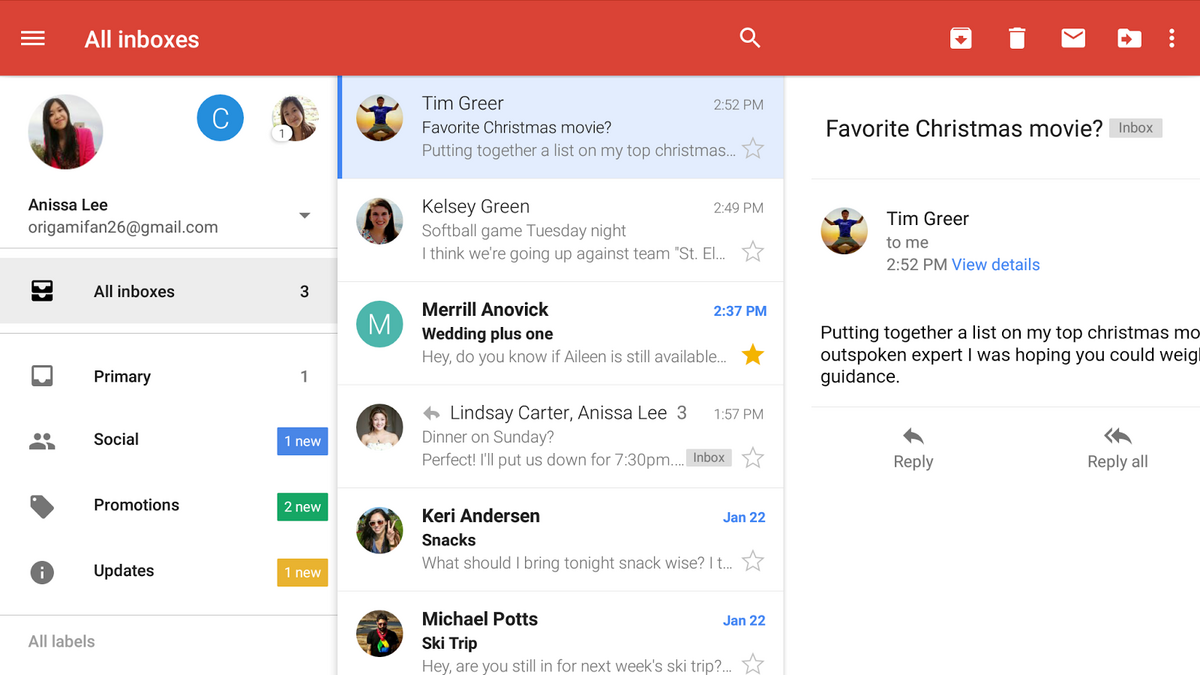Reply to Tim Greer's email
The height and width of the screenshot is (675, 1200).
click(x=912, y=448)
